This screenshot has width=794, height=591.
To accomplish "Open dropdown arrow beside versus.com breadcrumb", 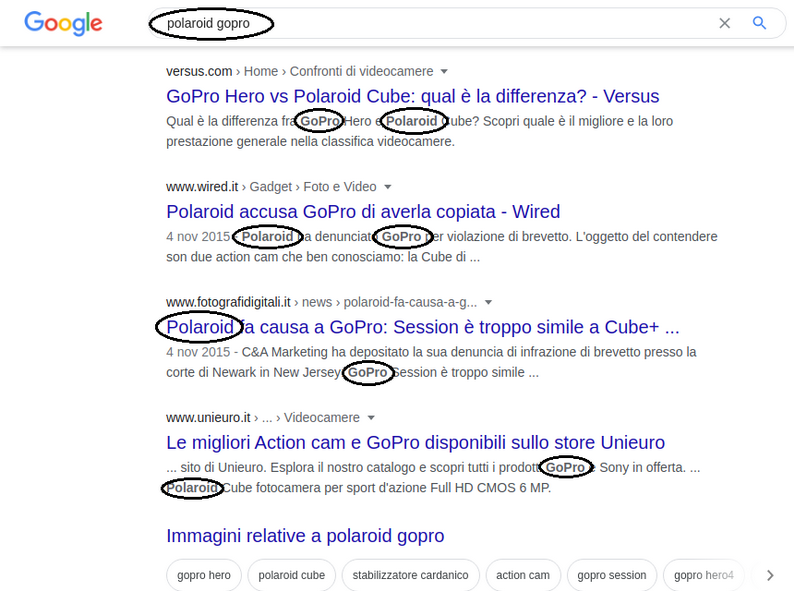I will coord(444,71).
